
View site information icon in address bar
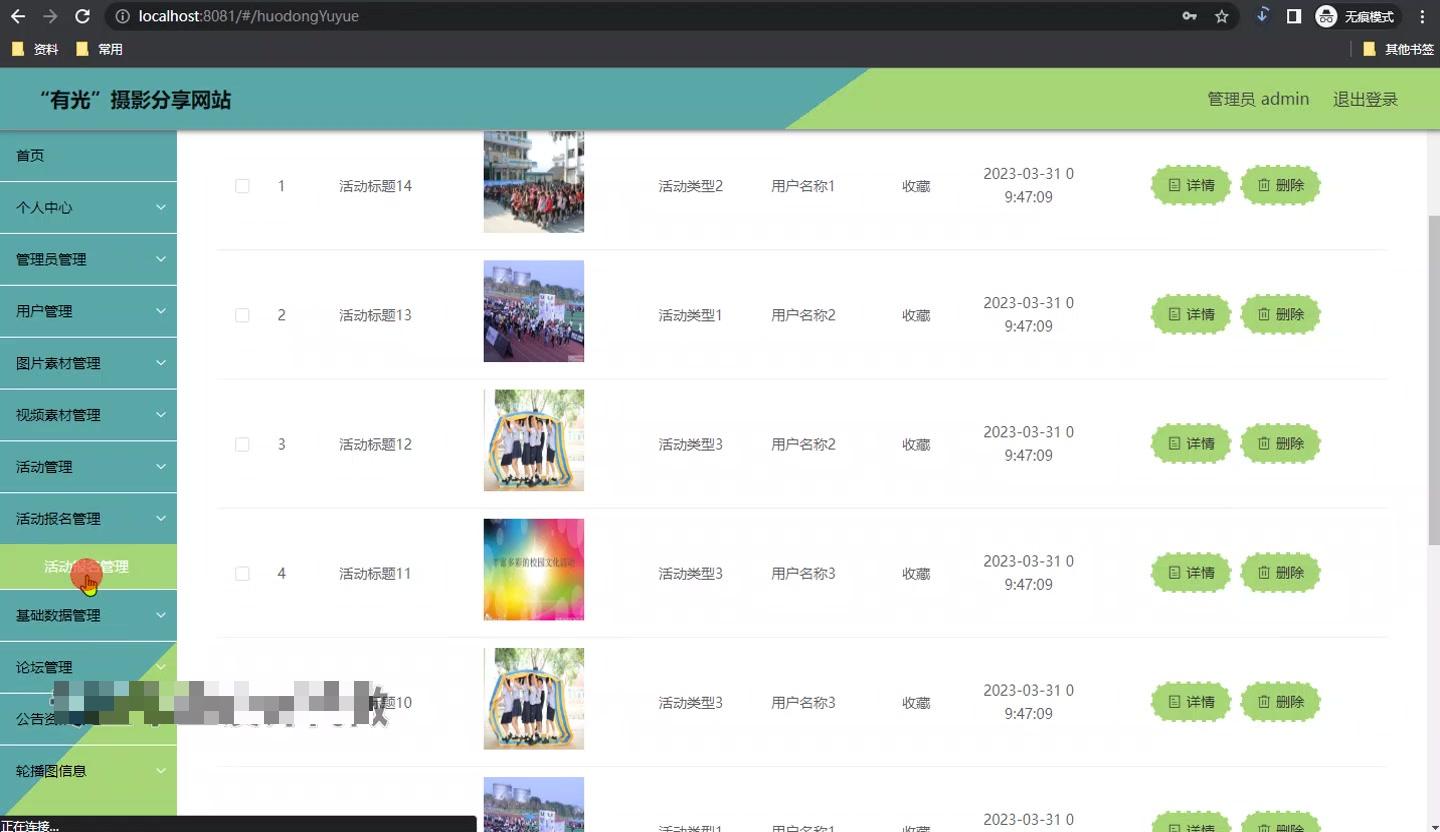(x=122, y=16)
